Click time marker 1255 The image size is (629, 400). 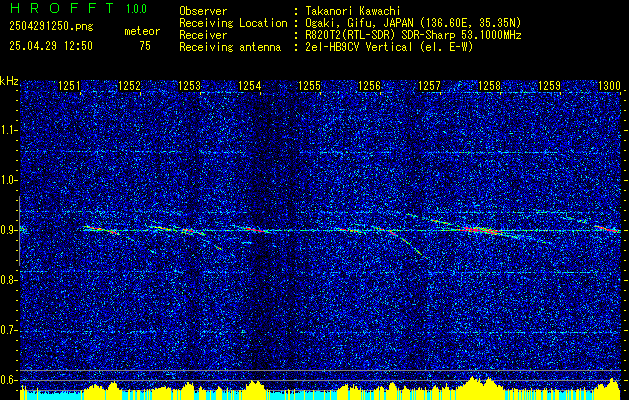(x=310, y=86)
